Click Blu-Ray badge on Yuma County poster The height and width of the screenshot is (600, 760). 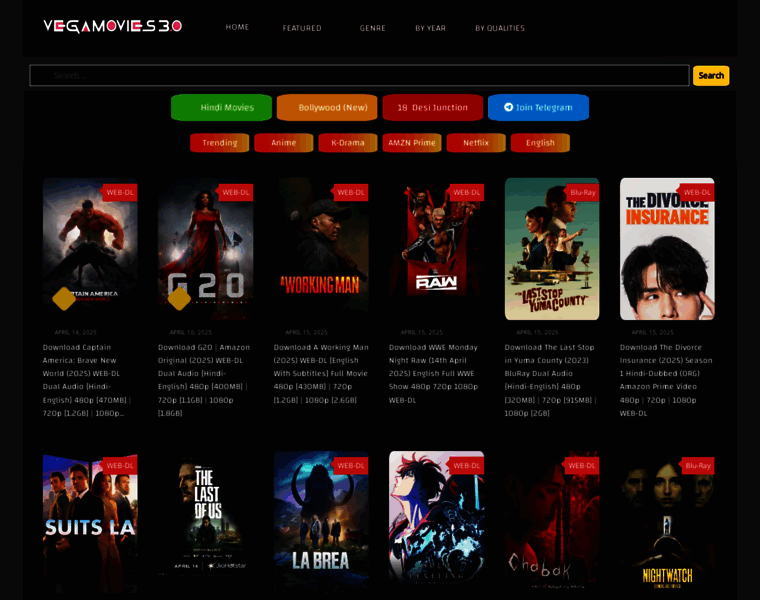(x=582, y=192)
